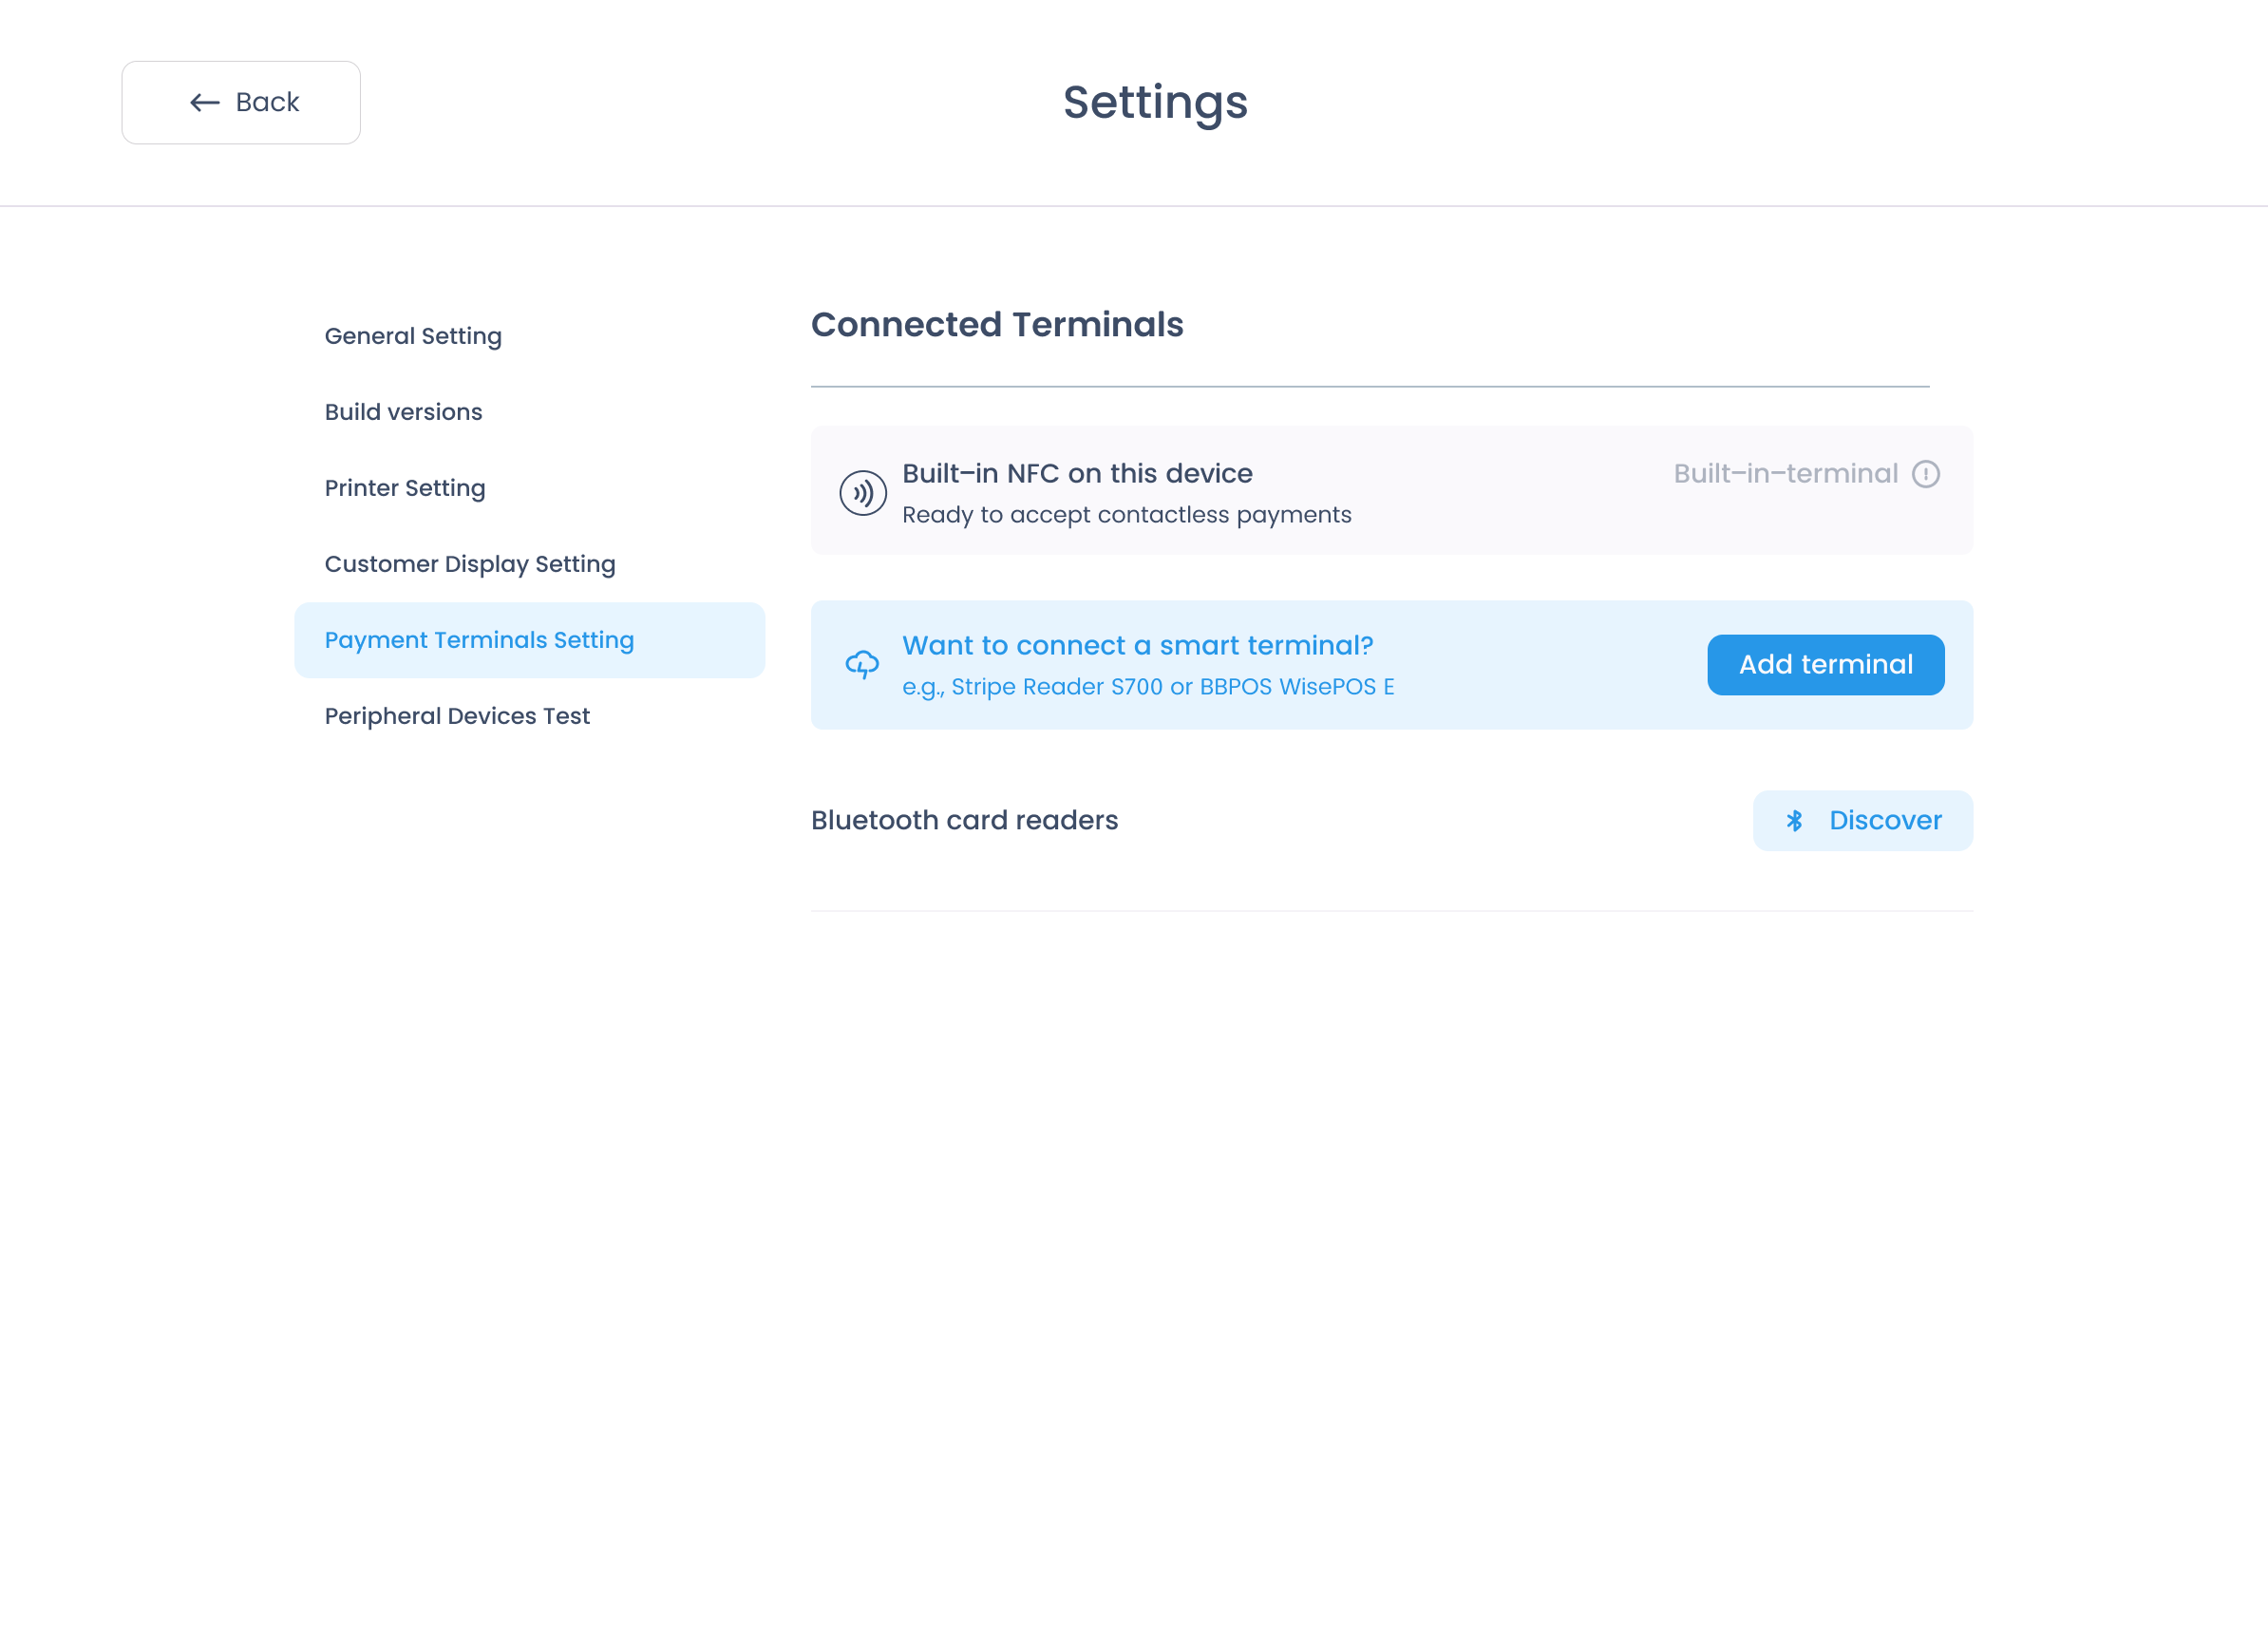Select Customer Display Setting
This screenshot has height=1634, width=2268.
[x=470, y=564]
